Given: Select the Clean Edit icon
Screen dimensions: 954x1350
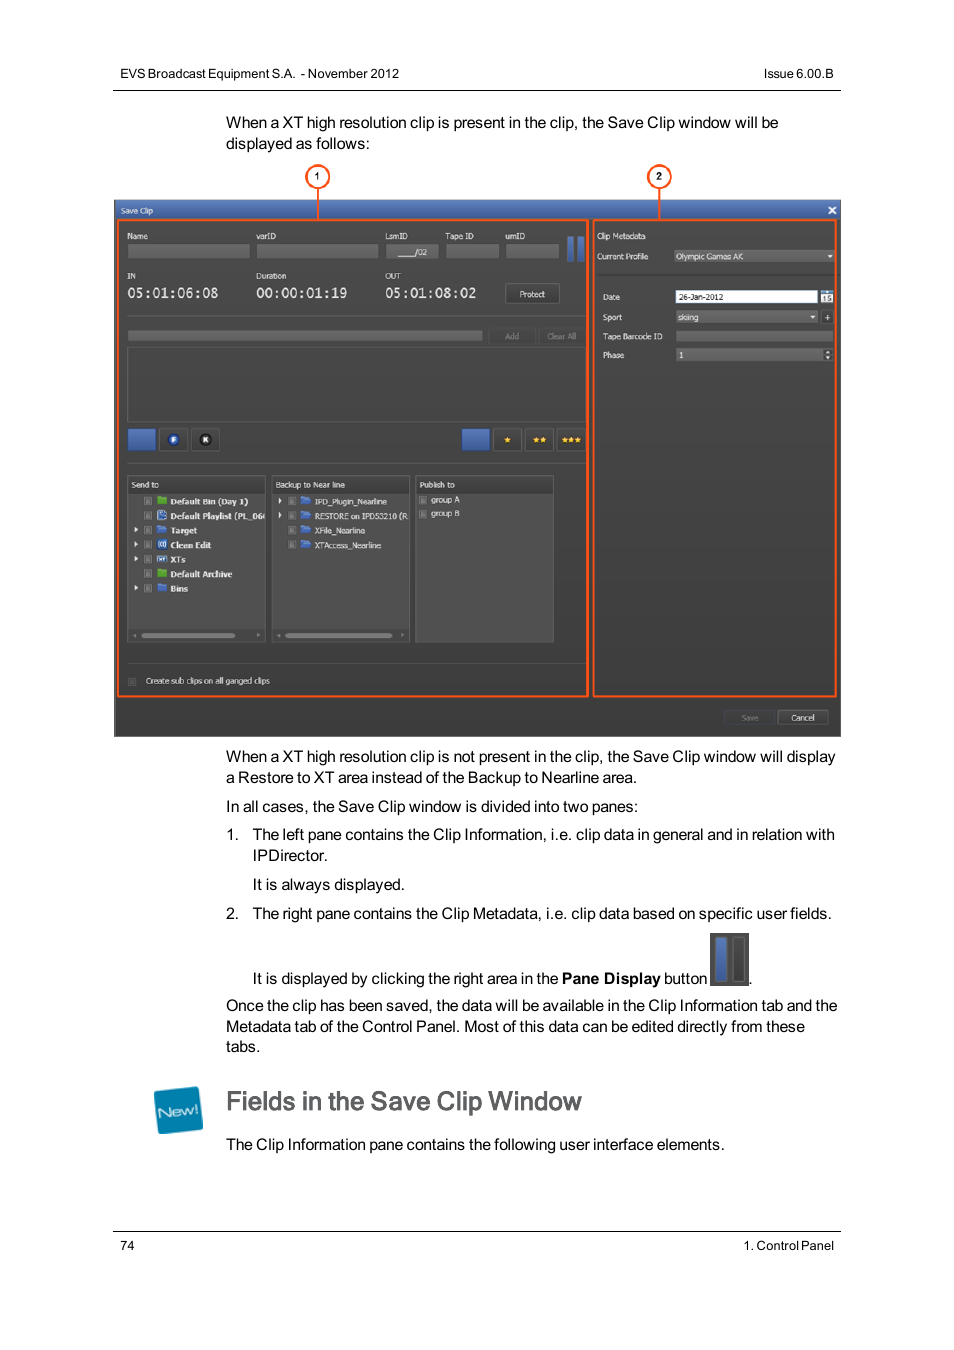Looking at the screenshot, I should click(162, 545).
